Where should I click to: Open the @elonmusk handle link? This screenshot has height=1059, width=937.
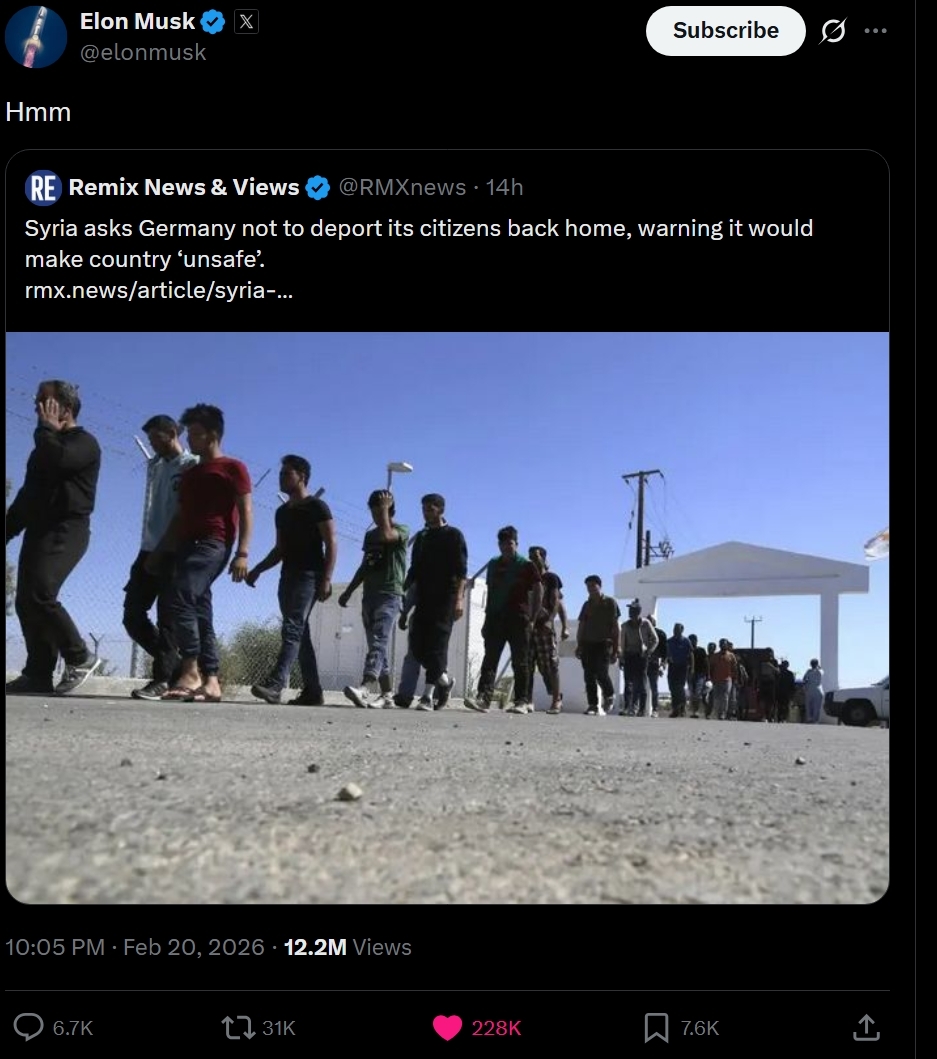pyautogui.click(x=143, y=52)
